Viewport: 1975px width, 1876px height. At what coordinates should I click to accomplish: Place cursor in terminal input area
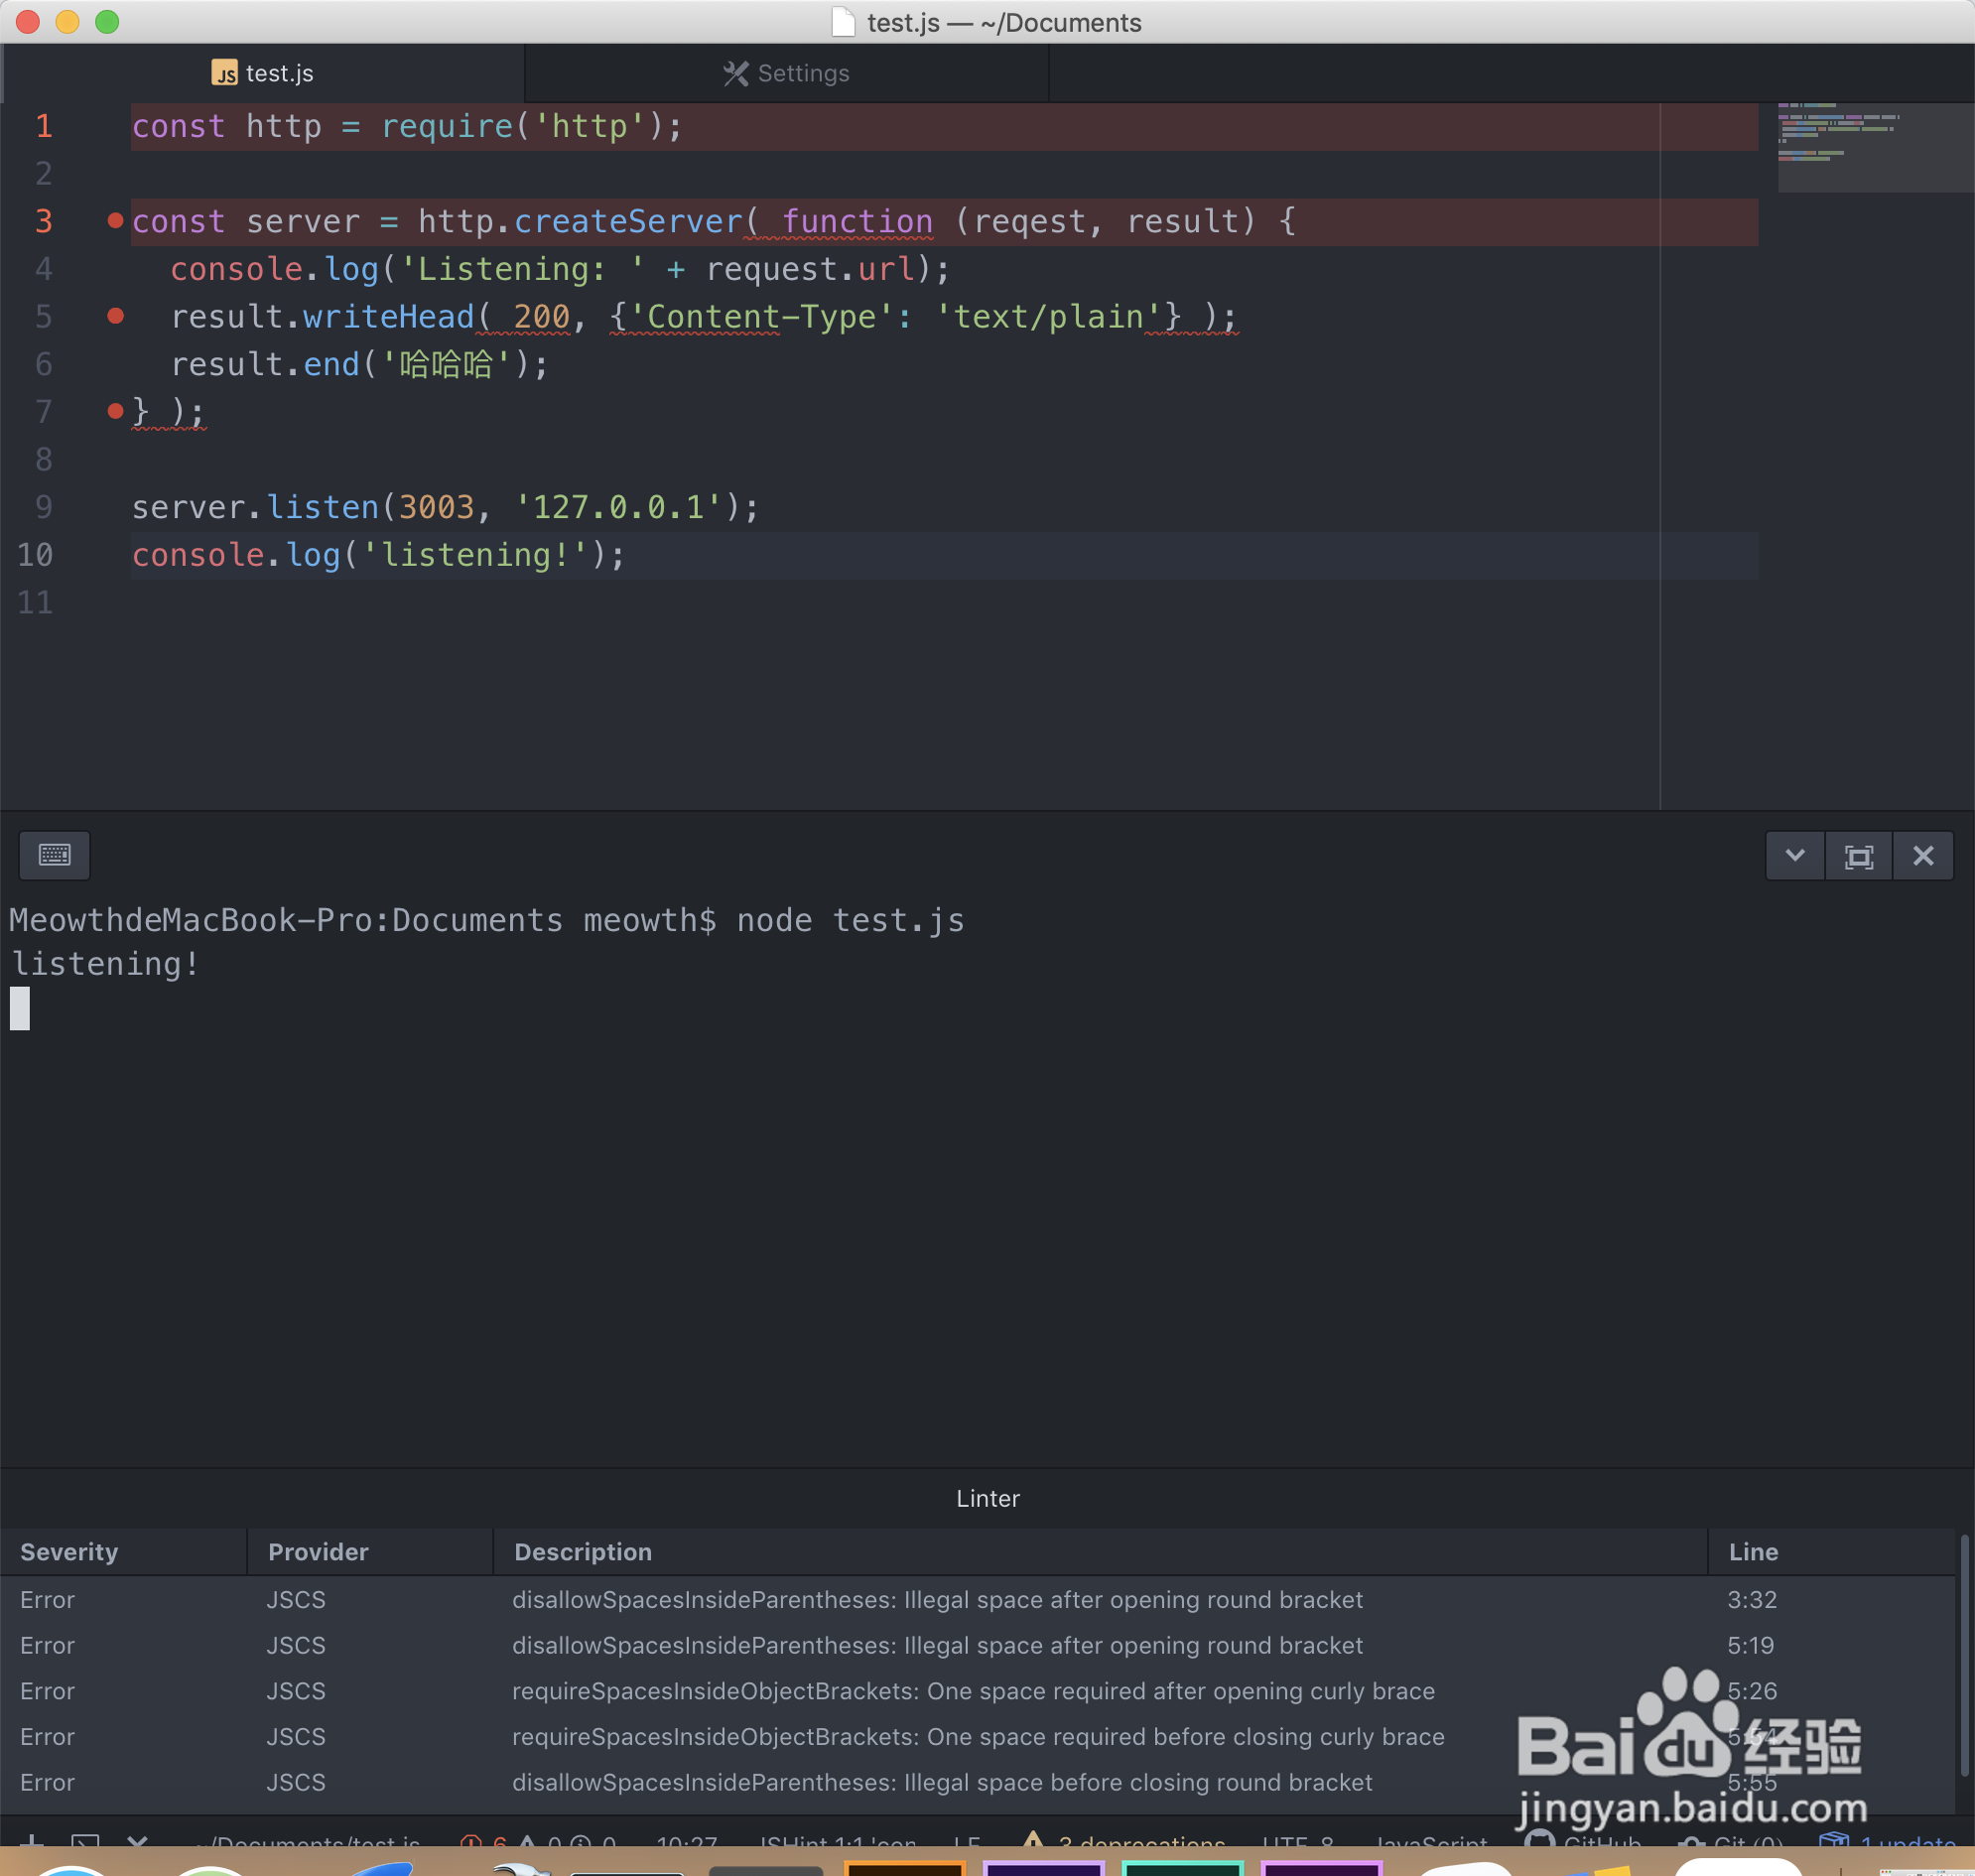click(x=21, y=1008)
